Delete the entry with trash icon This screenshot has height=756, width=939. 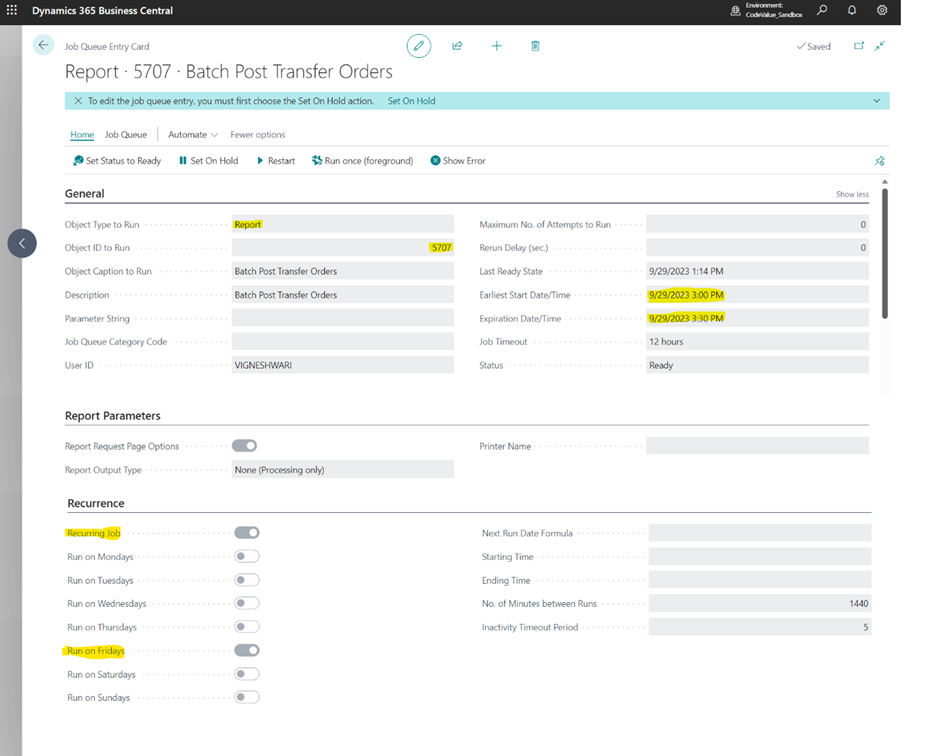click(535, 46)
